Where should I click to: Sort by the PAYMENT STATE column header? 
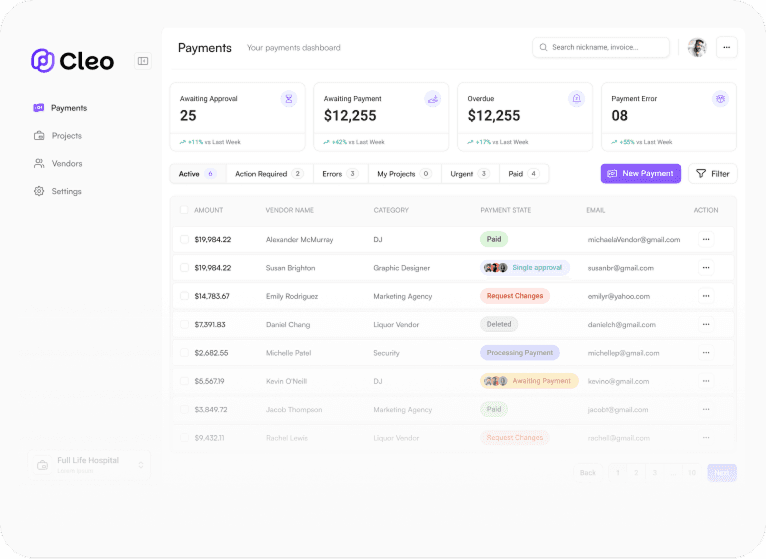[506, 210]
